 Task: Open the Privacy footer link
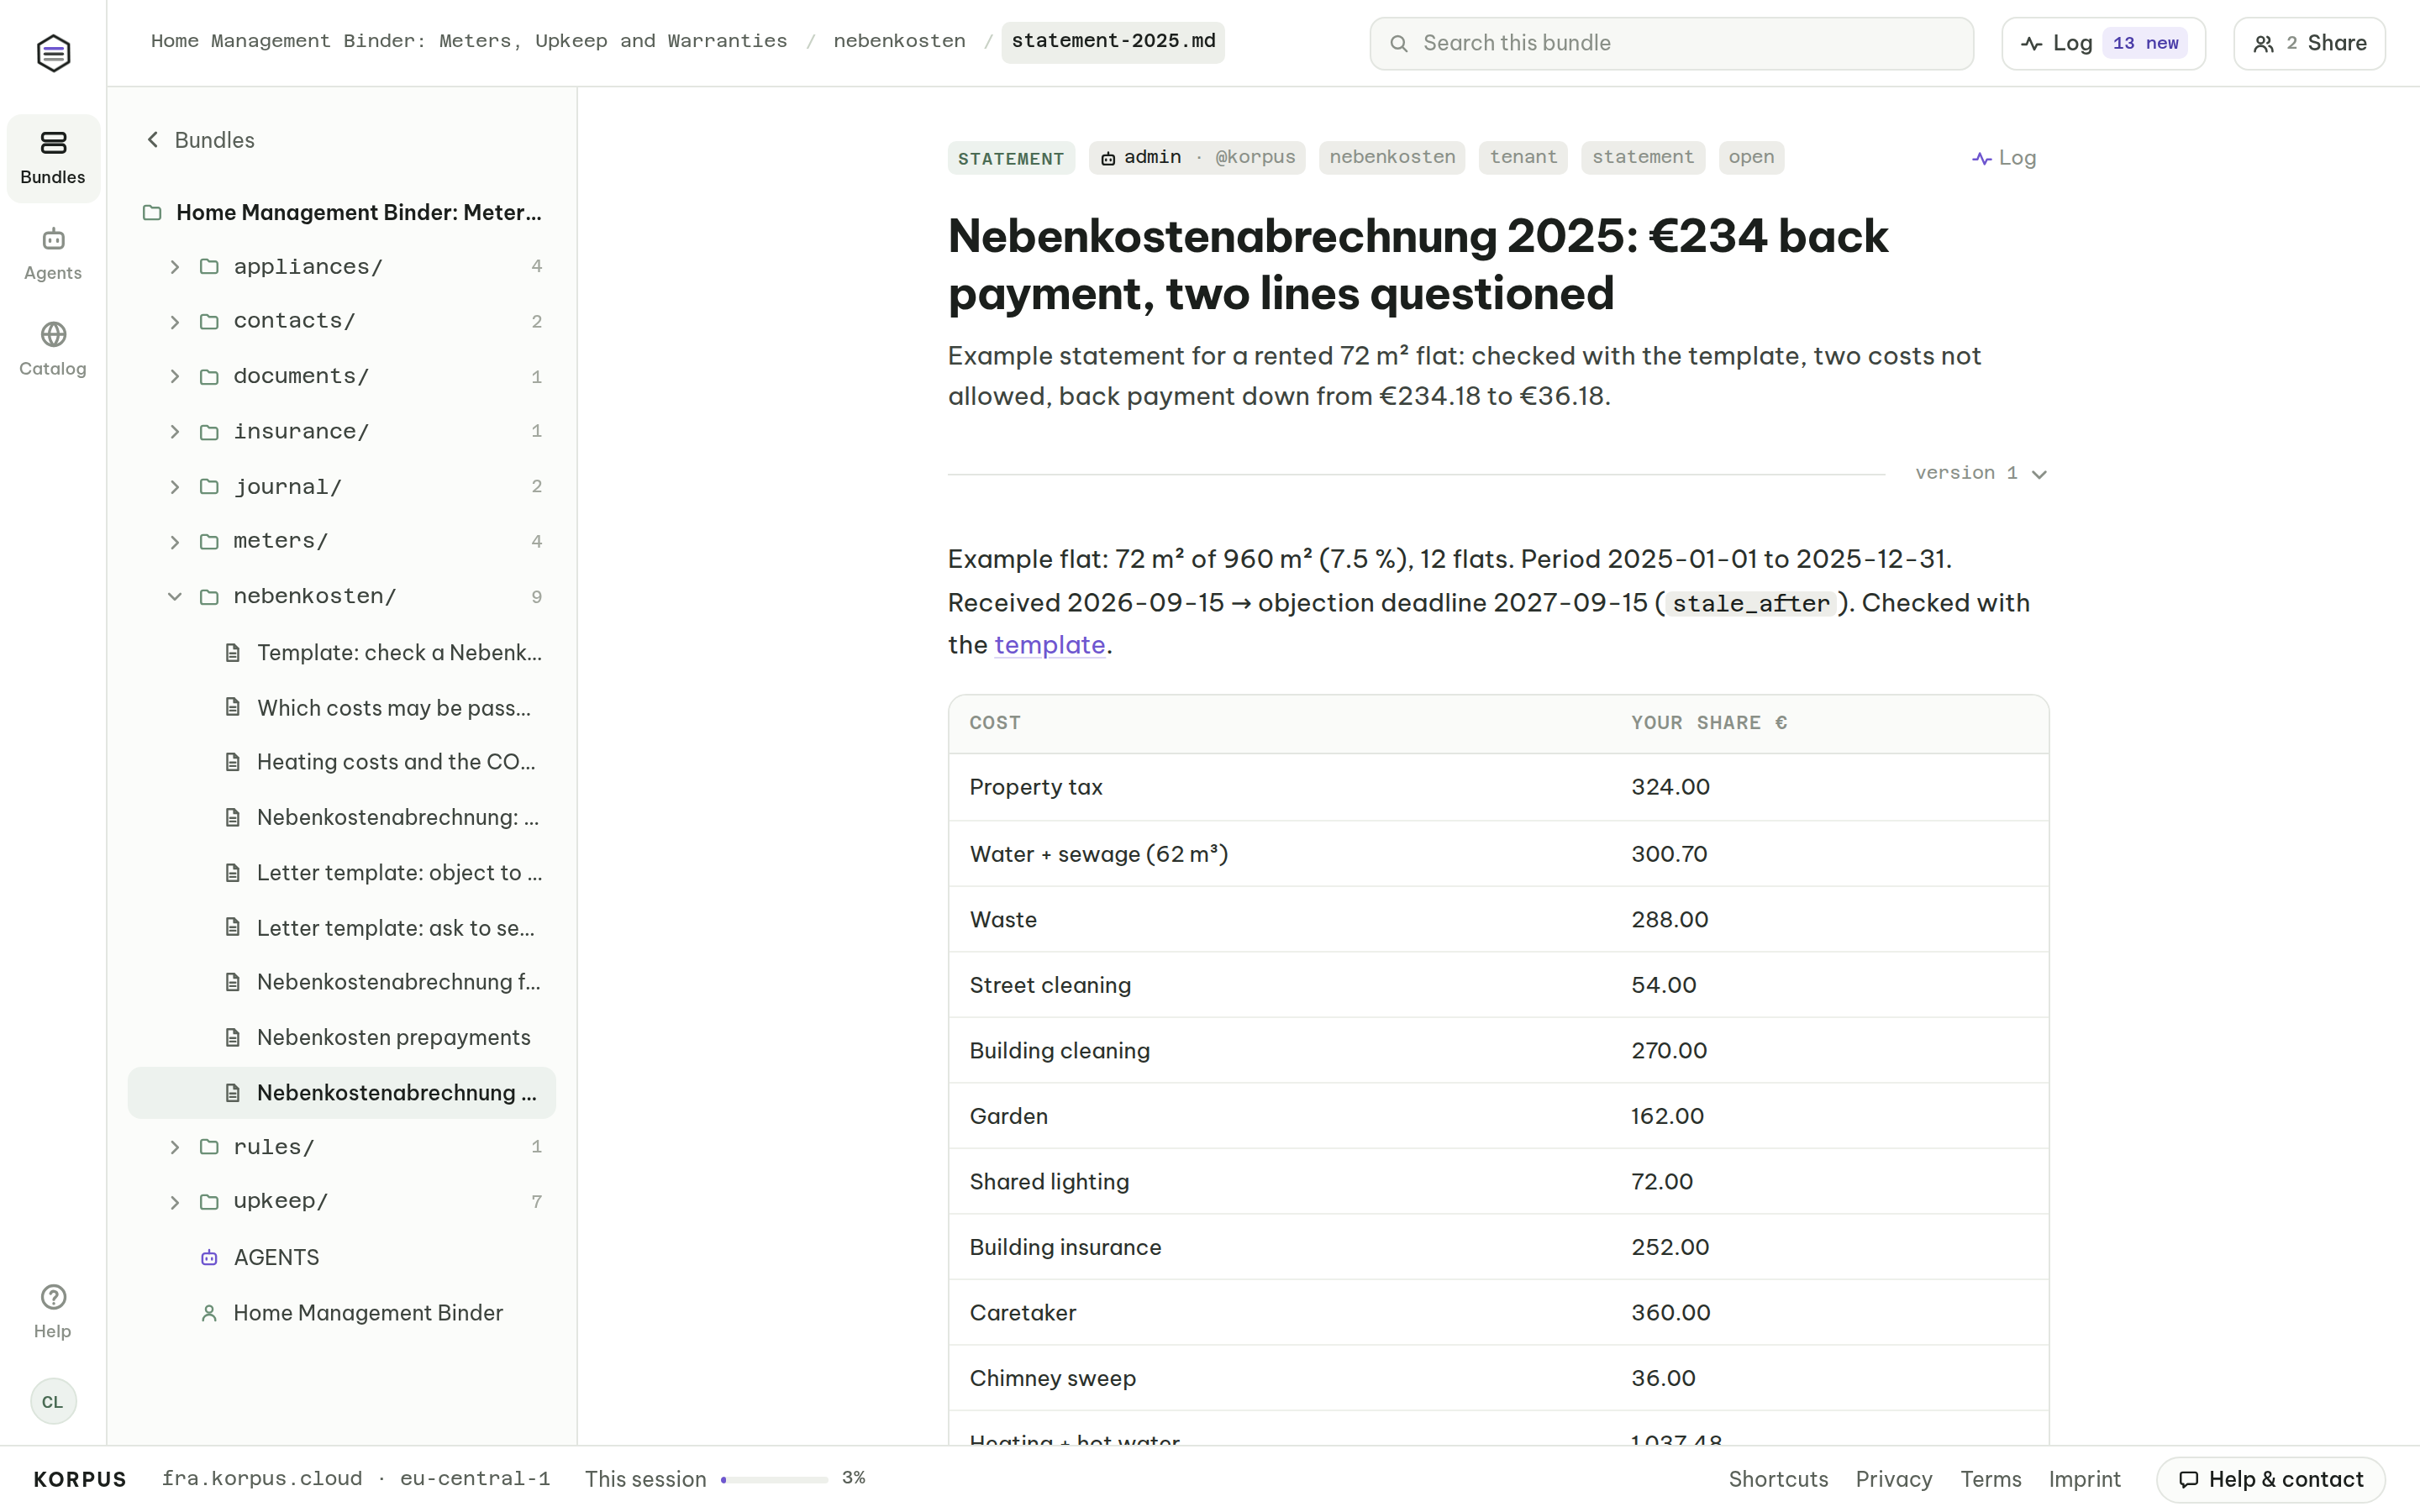click(x=1893, y=1479)
